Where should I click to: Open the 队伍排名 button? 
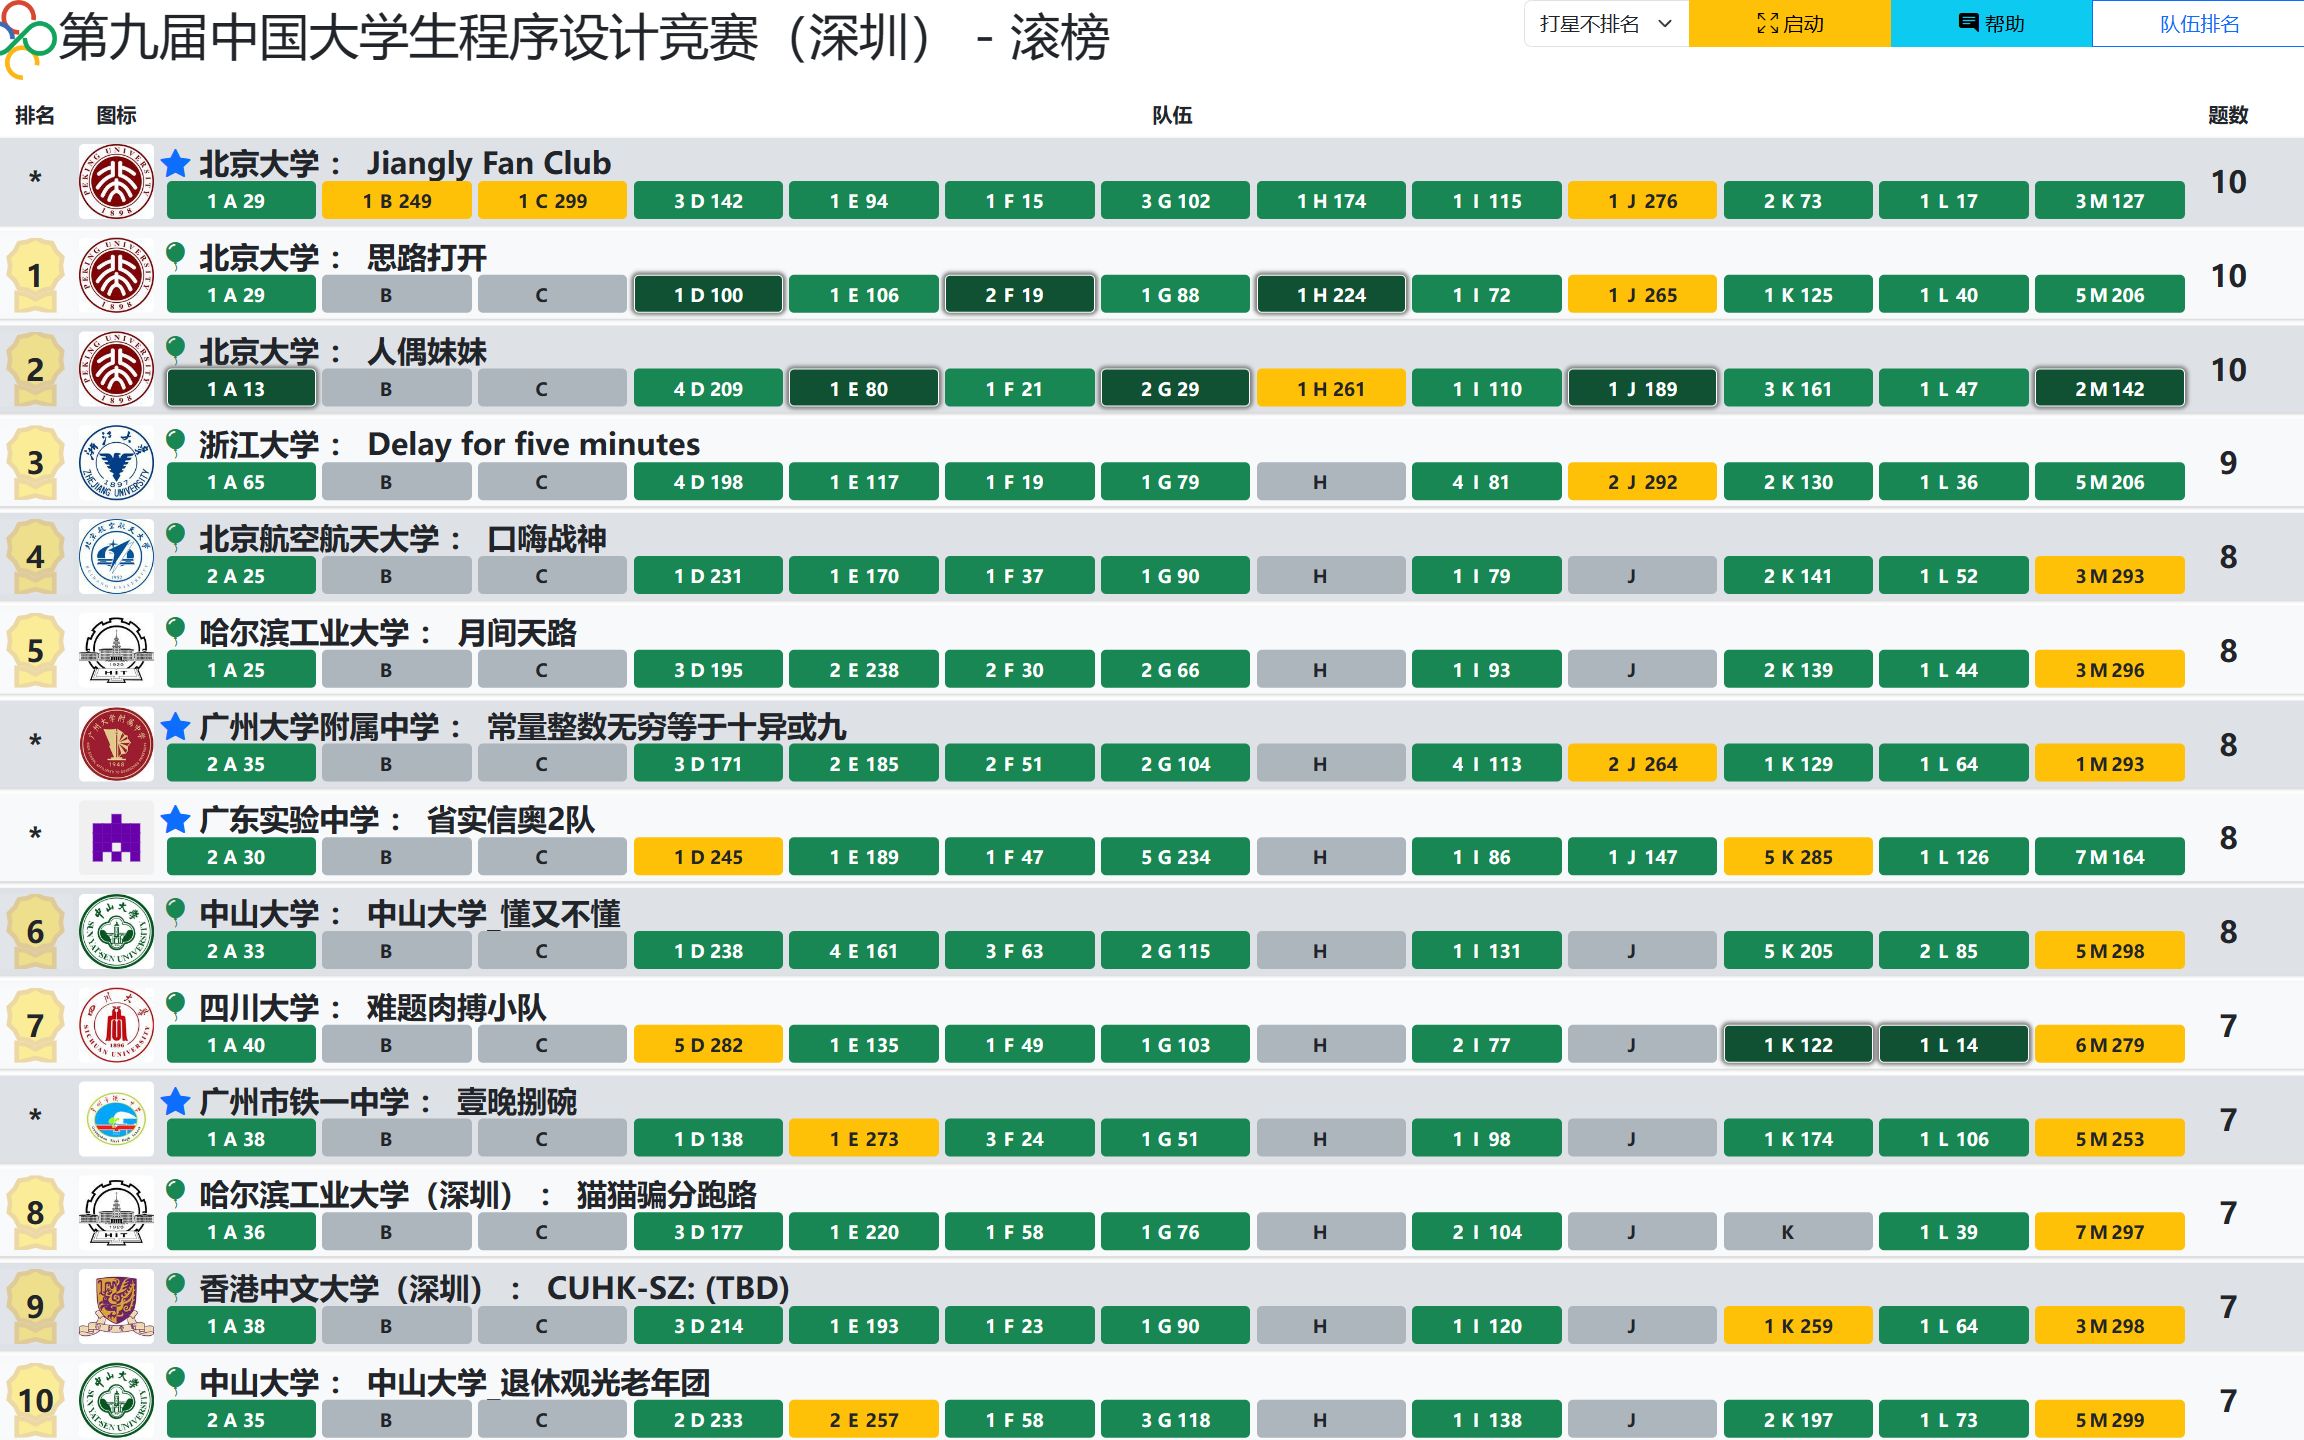[2198, 23]
